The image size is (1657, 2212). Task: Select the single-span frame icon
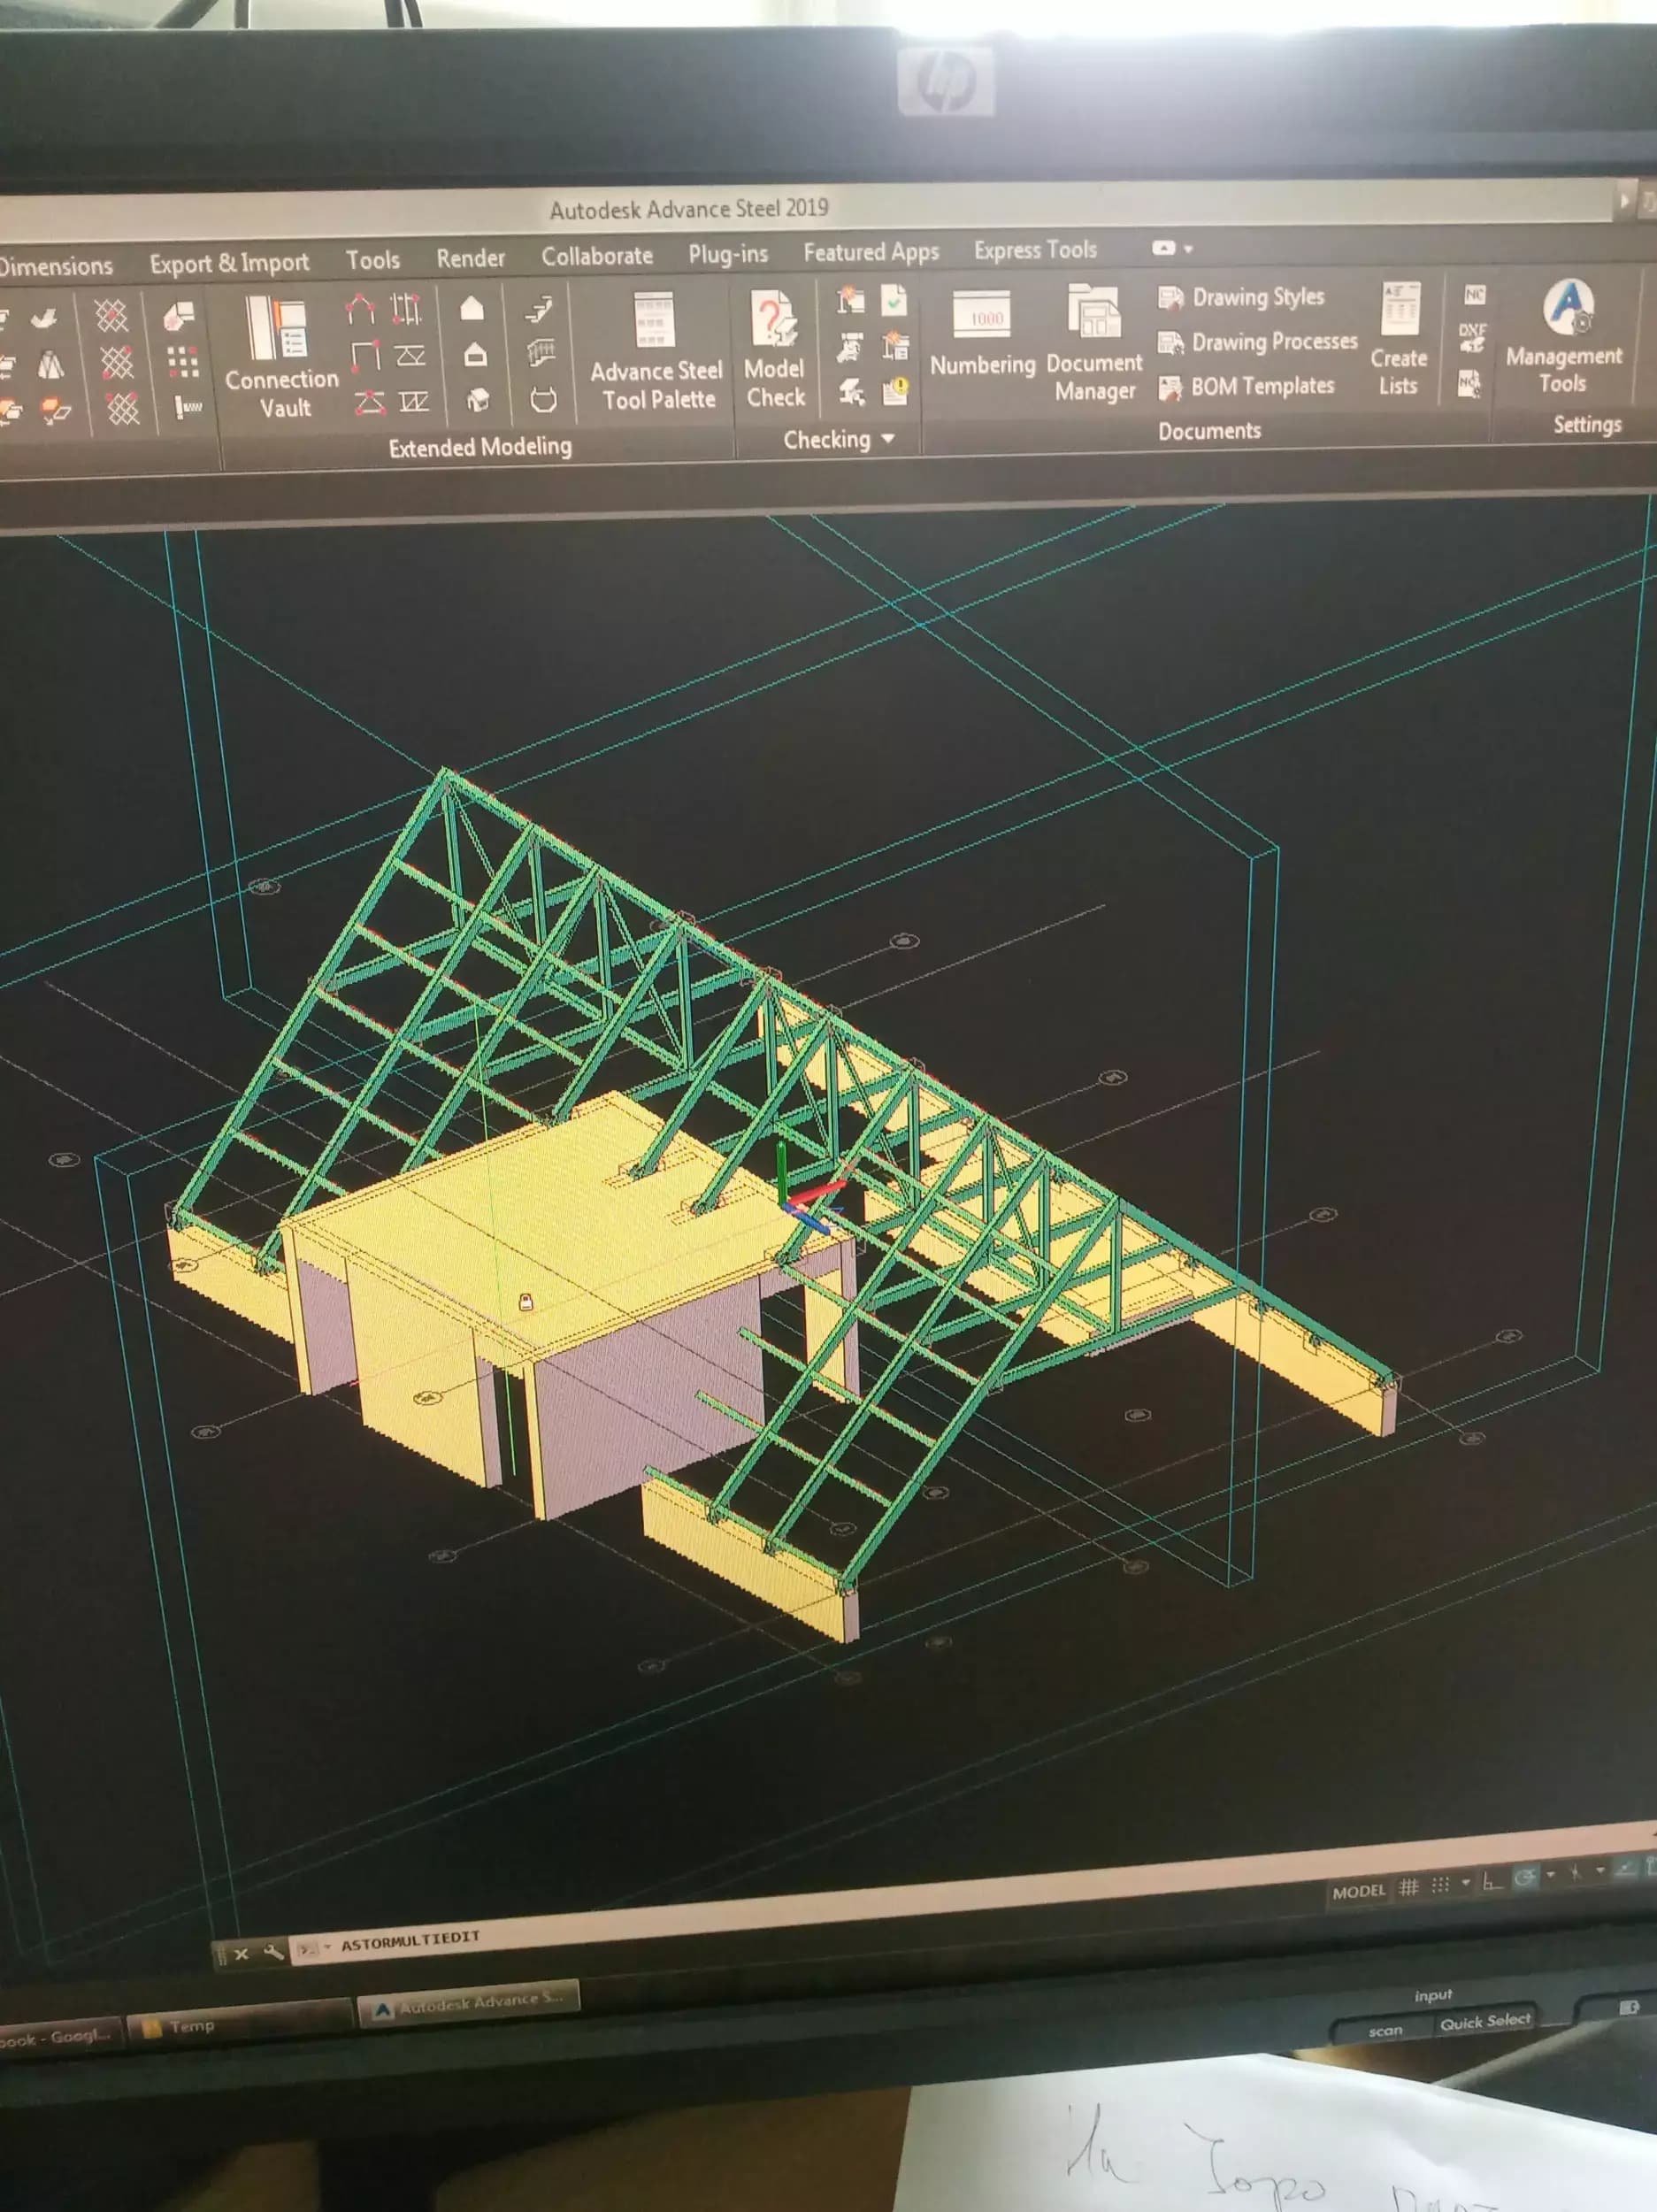(365, 355)
